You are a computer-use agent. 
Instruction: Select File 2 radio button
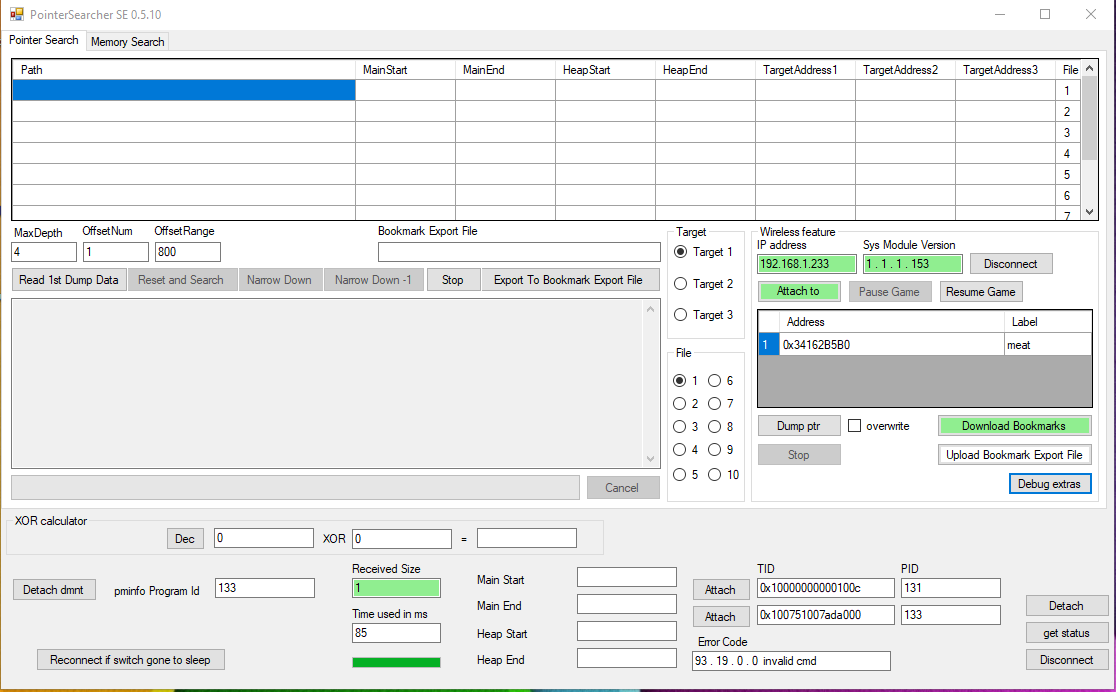click(x=686, y=404)
